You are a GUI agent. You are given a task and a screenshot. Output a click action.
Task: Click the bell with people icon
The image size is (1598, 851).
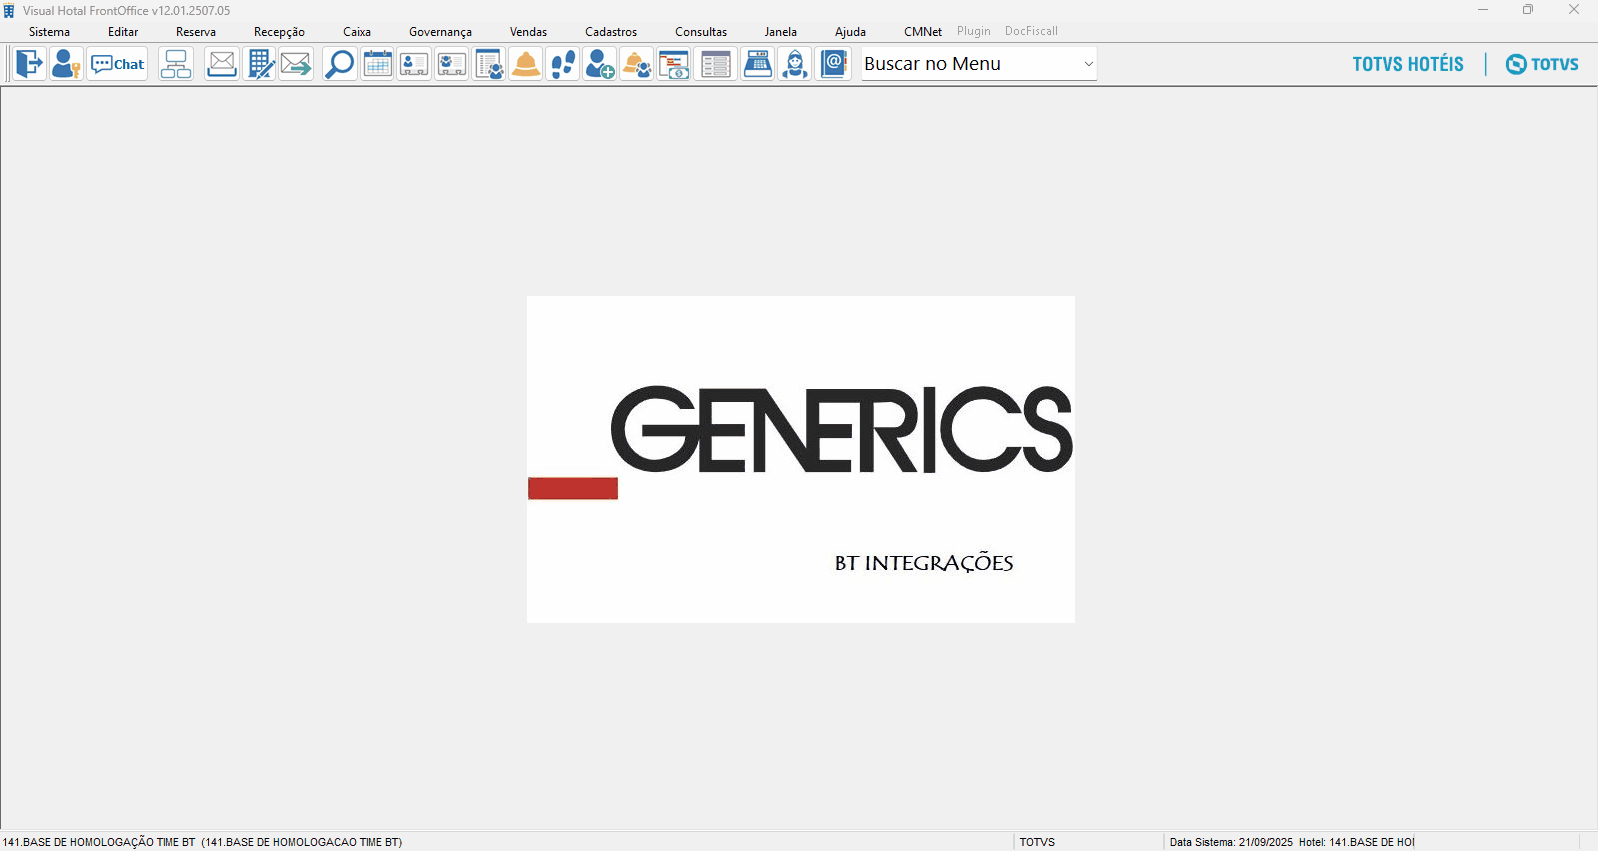(637, 64)
